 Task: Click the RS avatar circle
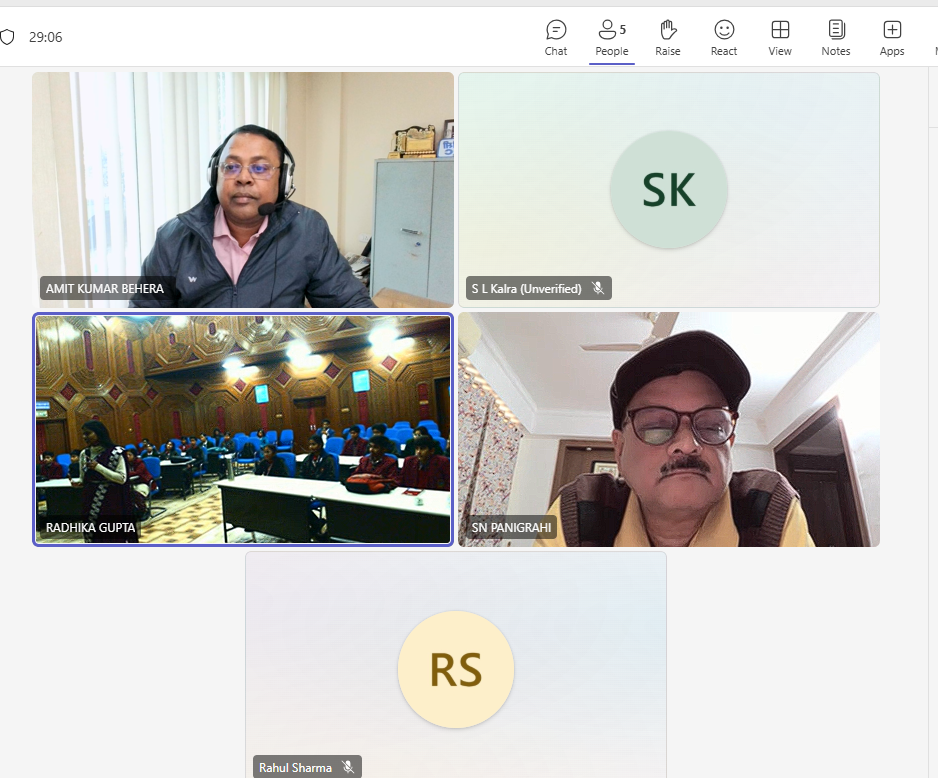pyautogui.click(x=456, y=670)
